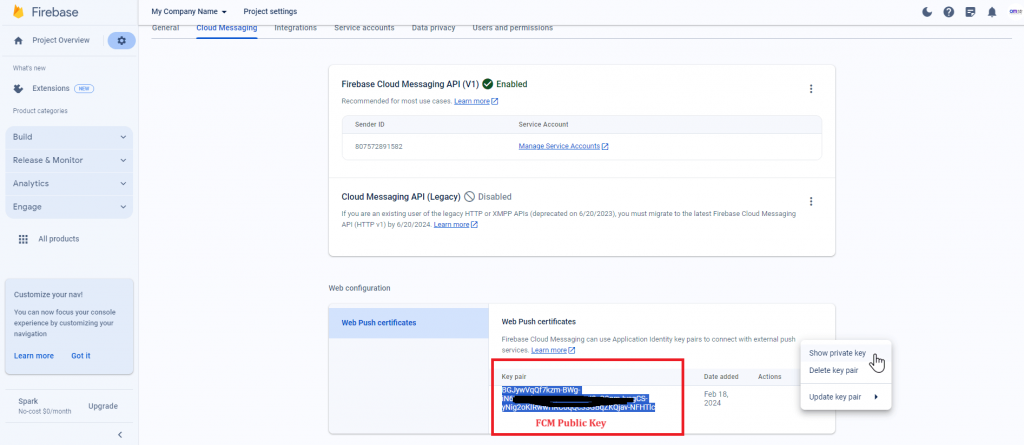Click the Upgrade plan button
This screenshot has width=1024, height=445.
pyautogui.click(x=103, y=406)
